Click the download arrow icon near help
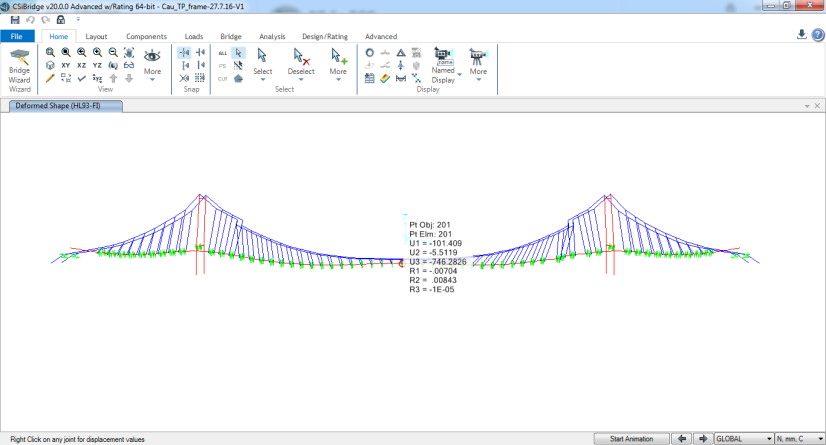 tap(801, 35)
